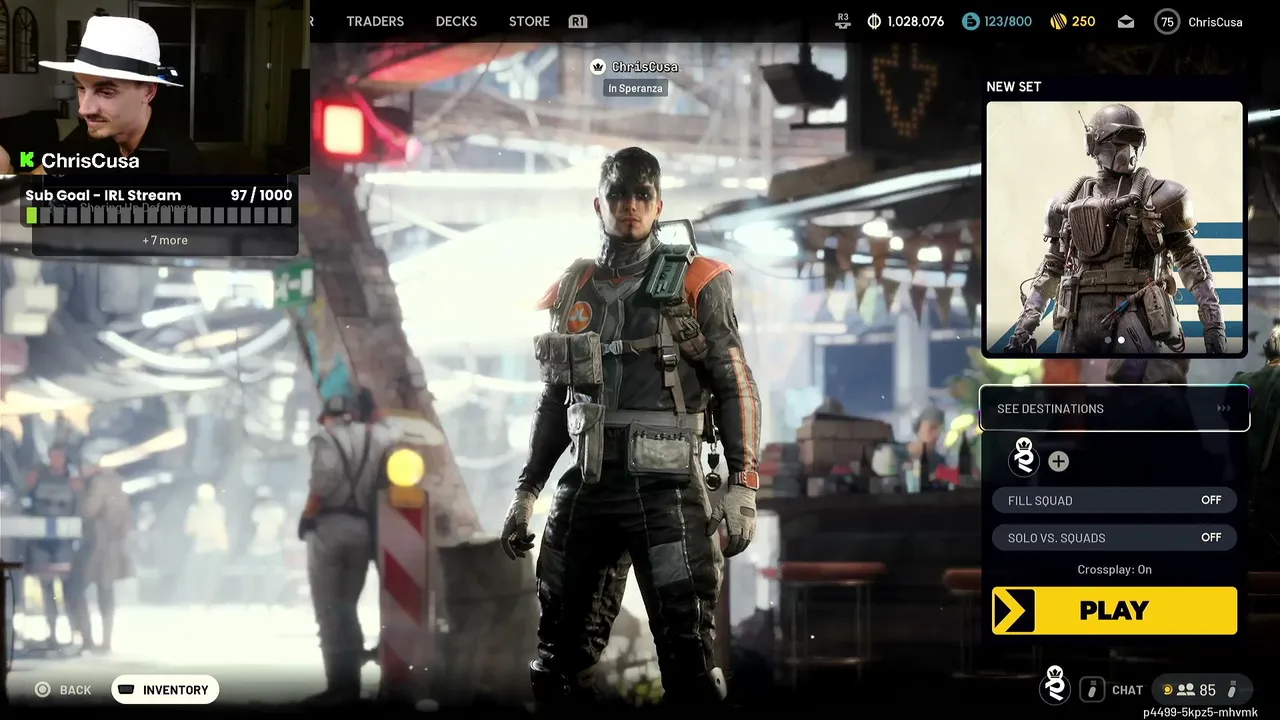
Task: Click the level 75 badge
Action: click(1167, 21)
